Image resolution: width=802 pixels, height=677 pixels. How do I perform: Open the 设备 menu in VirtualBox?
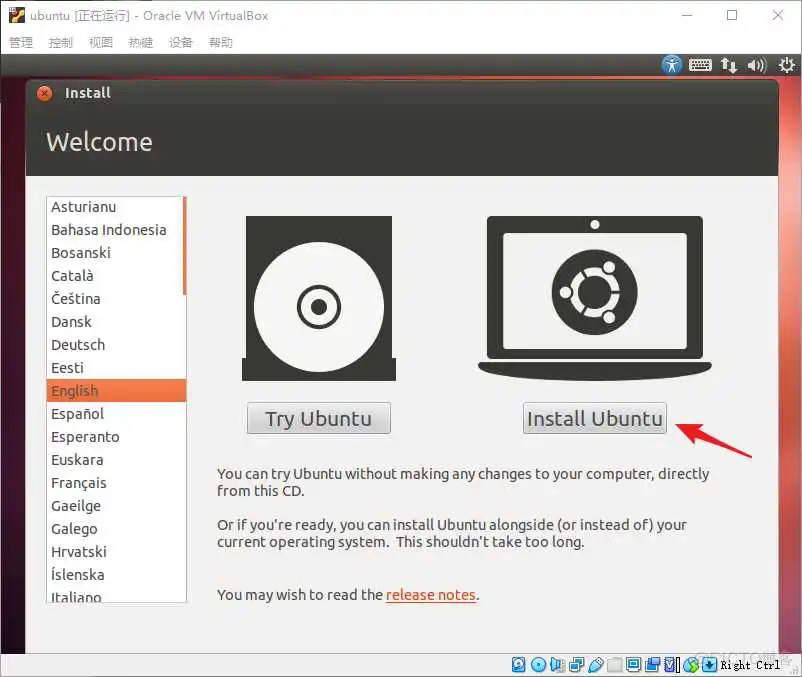coord(180,42)
